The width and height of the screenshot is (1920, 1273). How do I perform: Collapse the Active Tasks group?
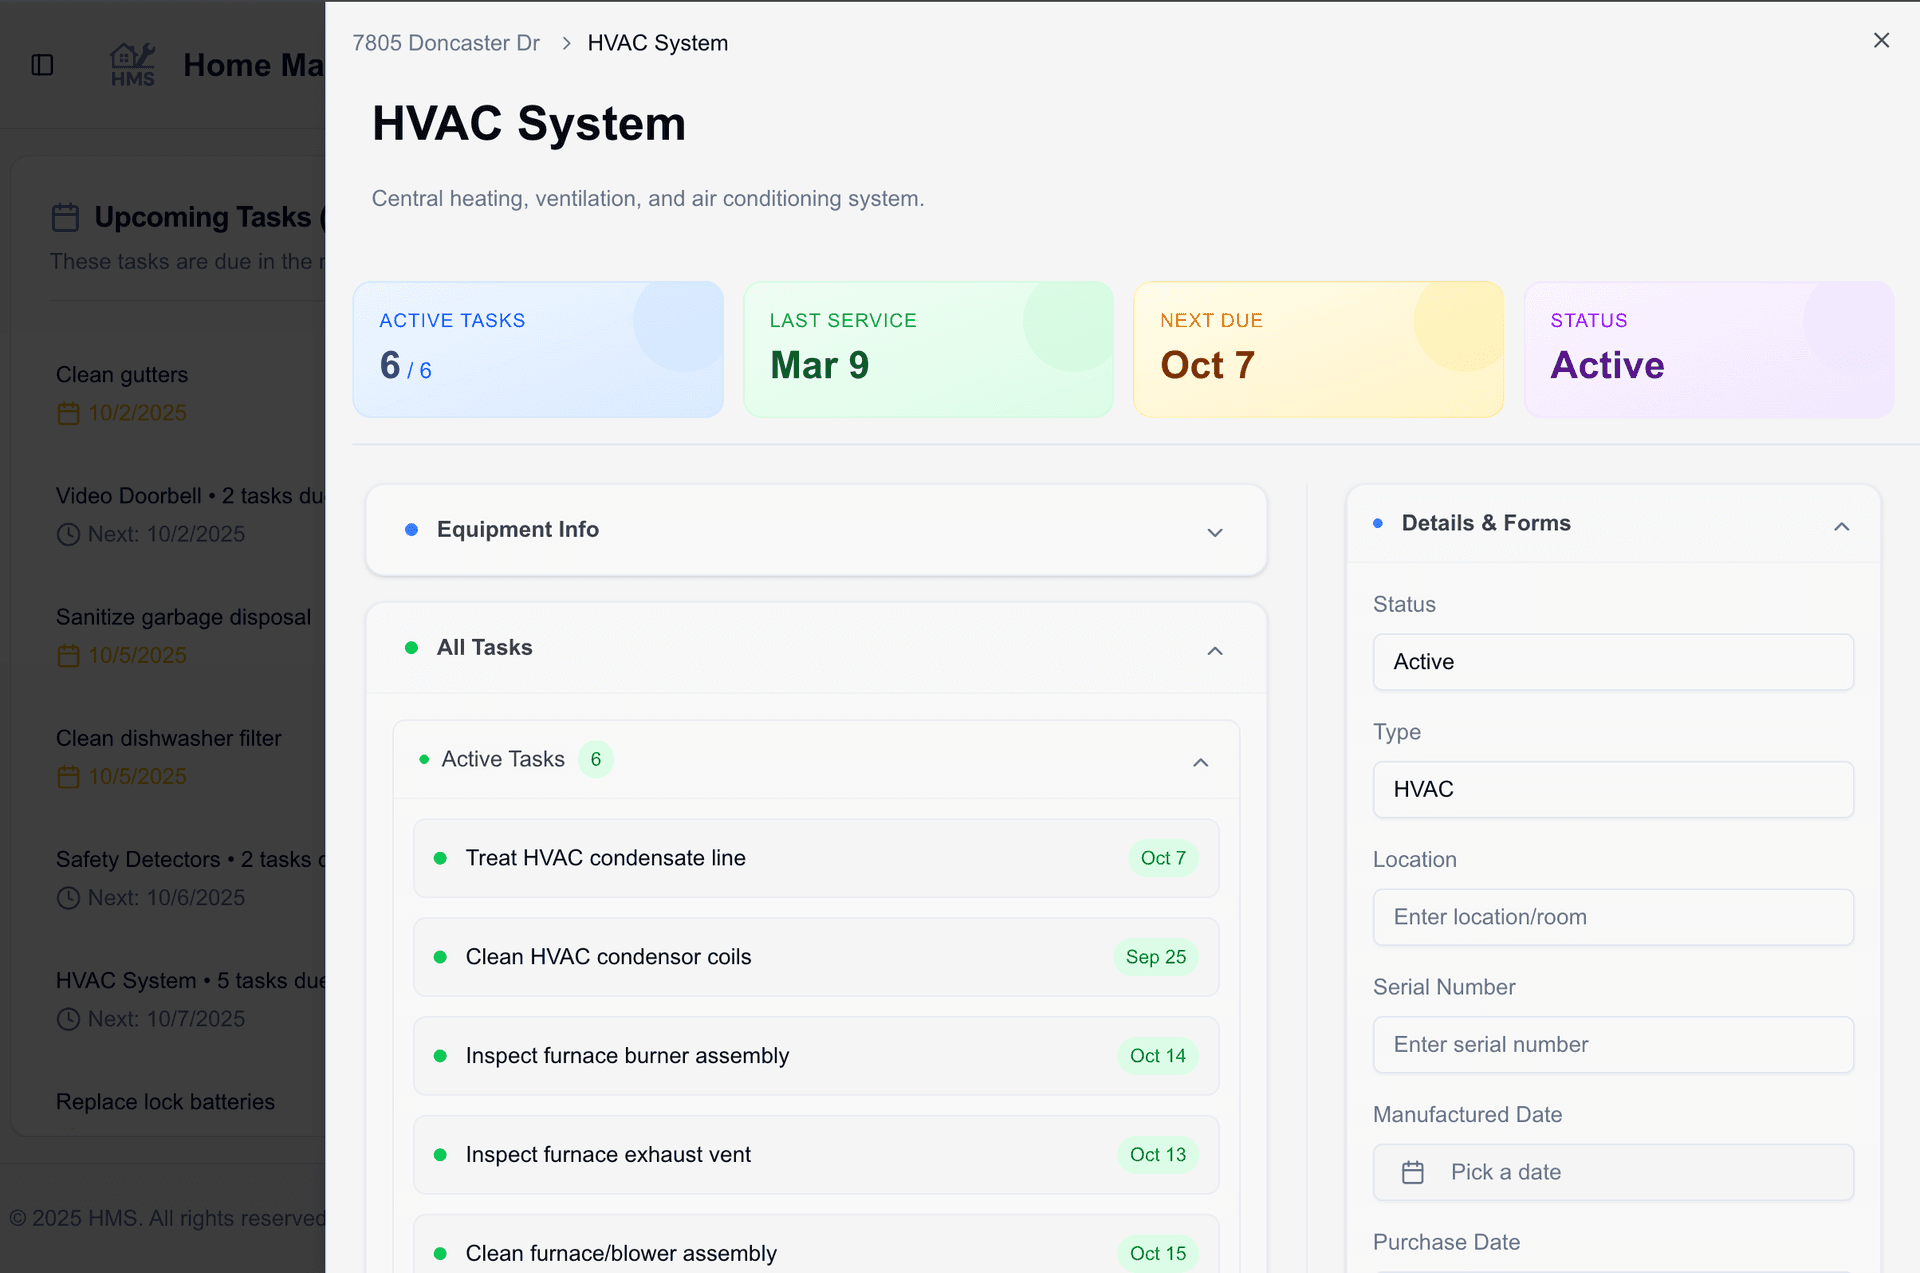pos(1200,762)
